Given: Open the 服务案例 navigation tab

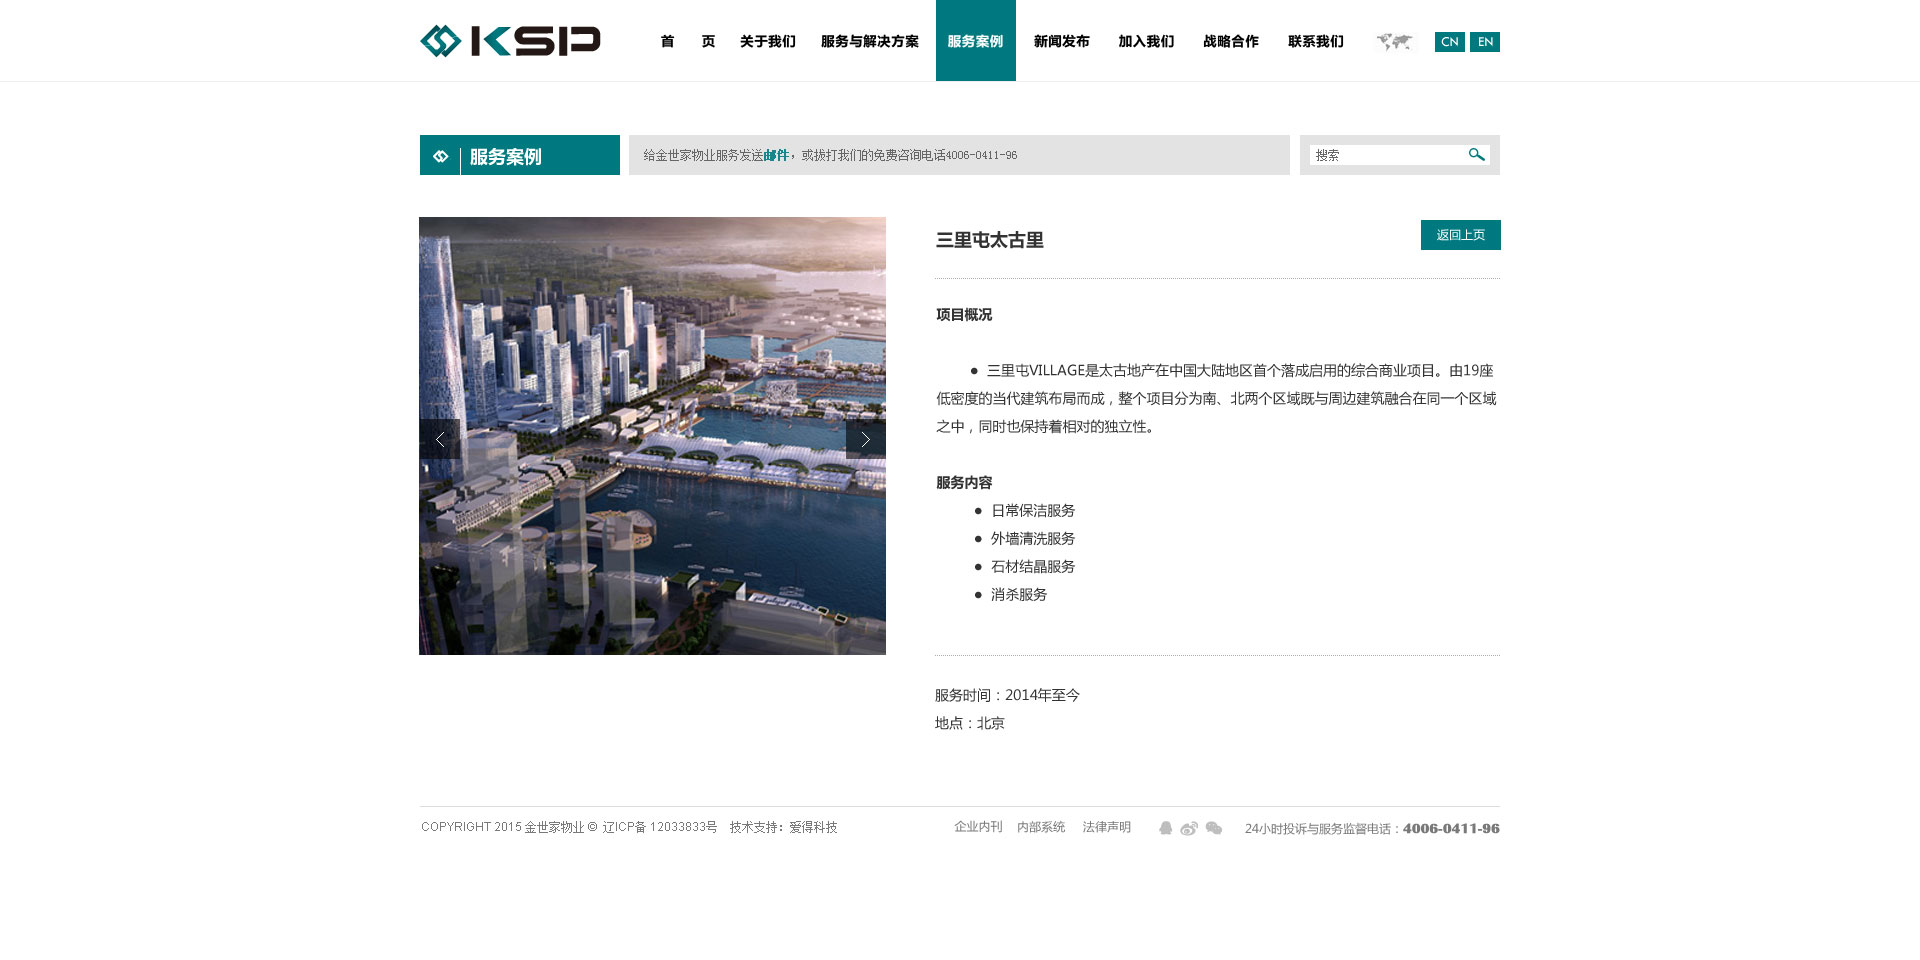Looking at the screenshot, I should [x=975, y=41].
